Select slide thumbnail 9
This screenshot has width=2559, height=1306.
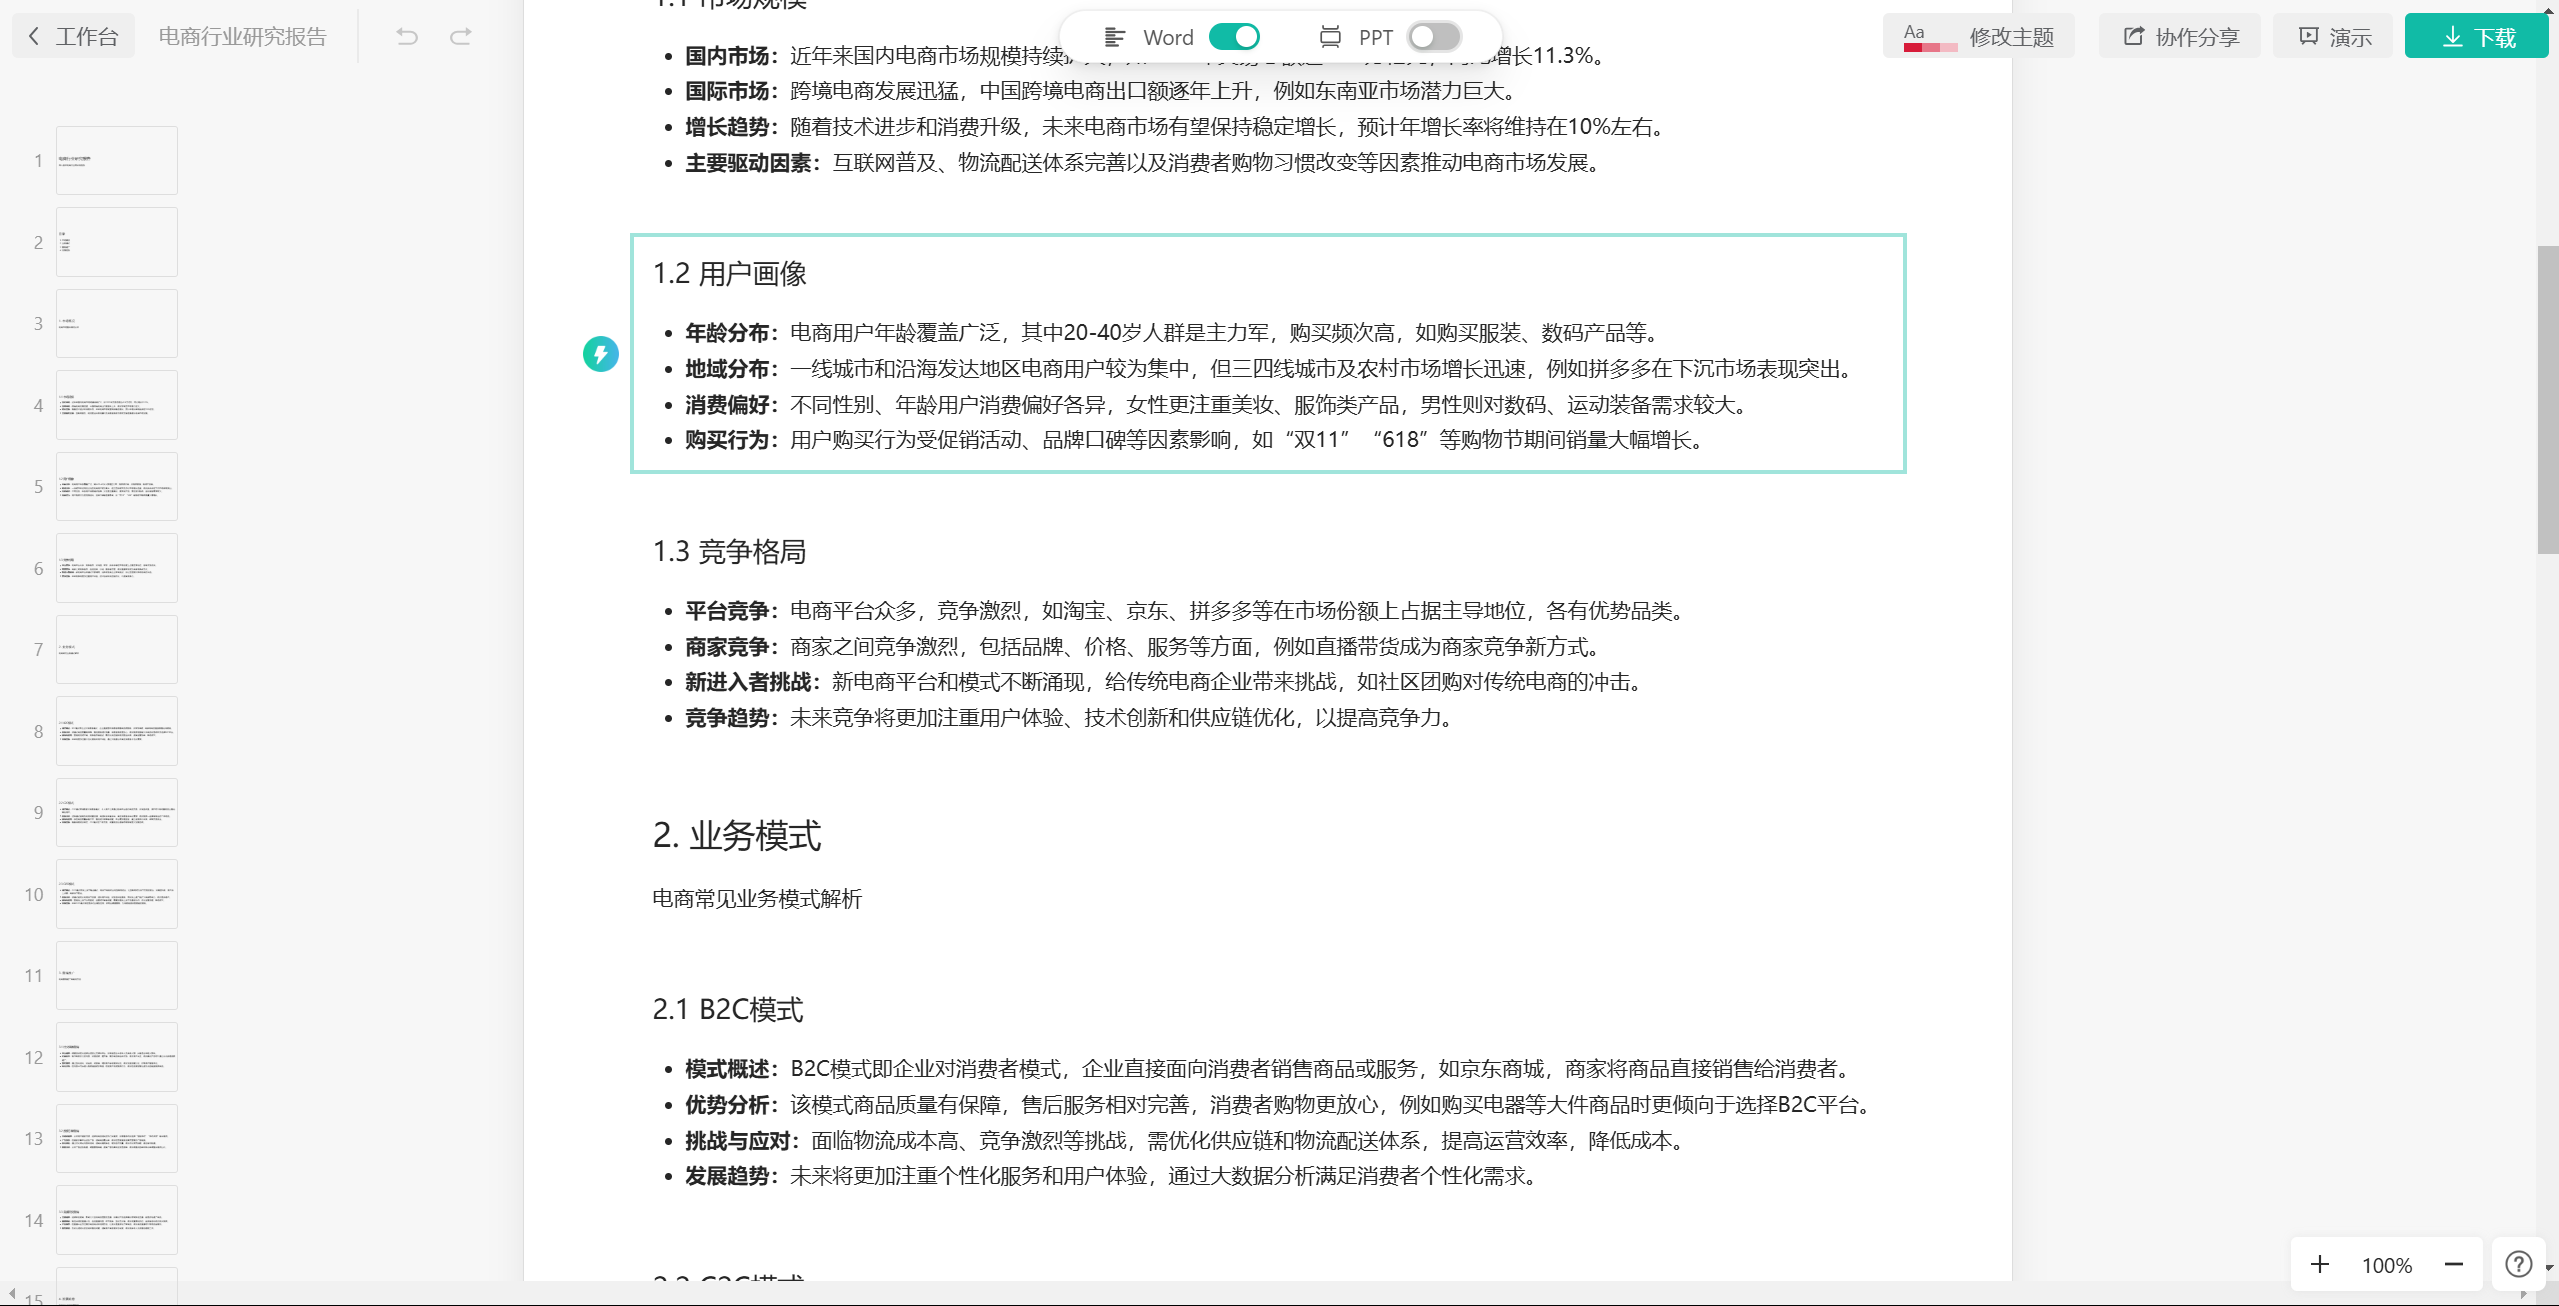117,813
